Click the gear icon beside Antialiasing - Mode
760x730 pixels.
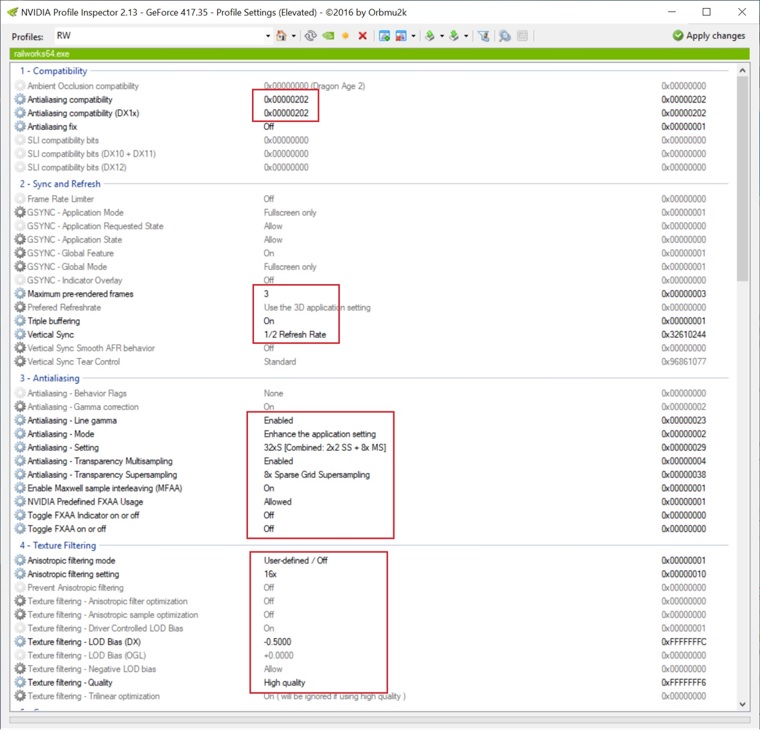click(20, 434)
